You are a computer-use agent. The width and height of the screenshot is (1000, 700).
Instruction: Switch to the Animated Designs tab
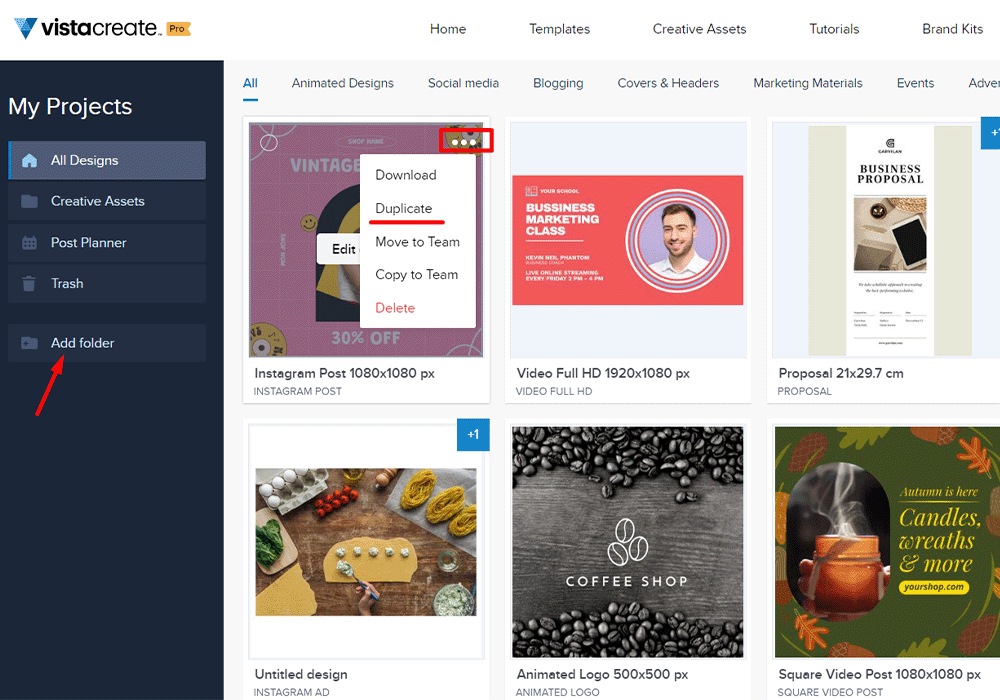click(342, 83)
